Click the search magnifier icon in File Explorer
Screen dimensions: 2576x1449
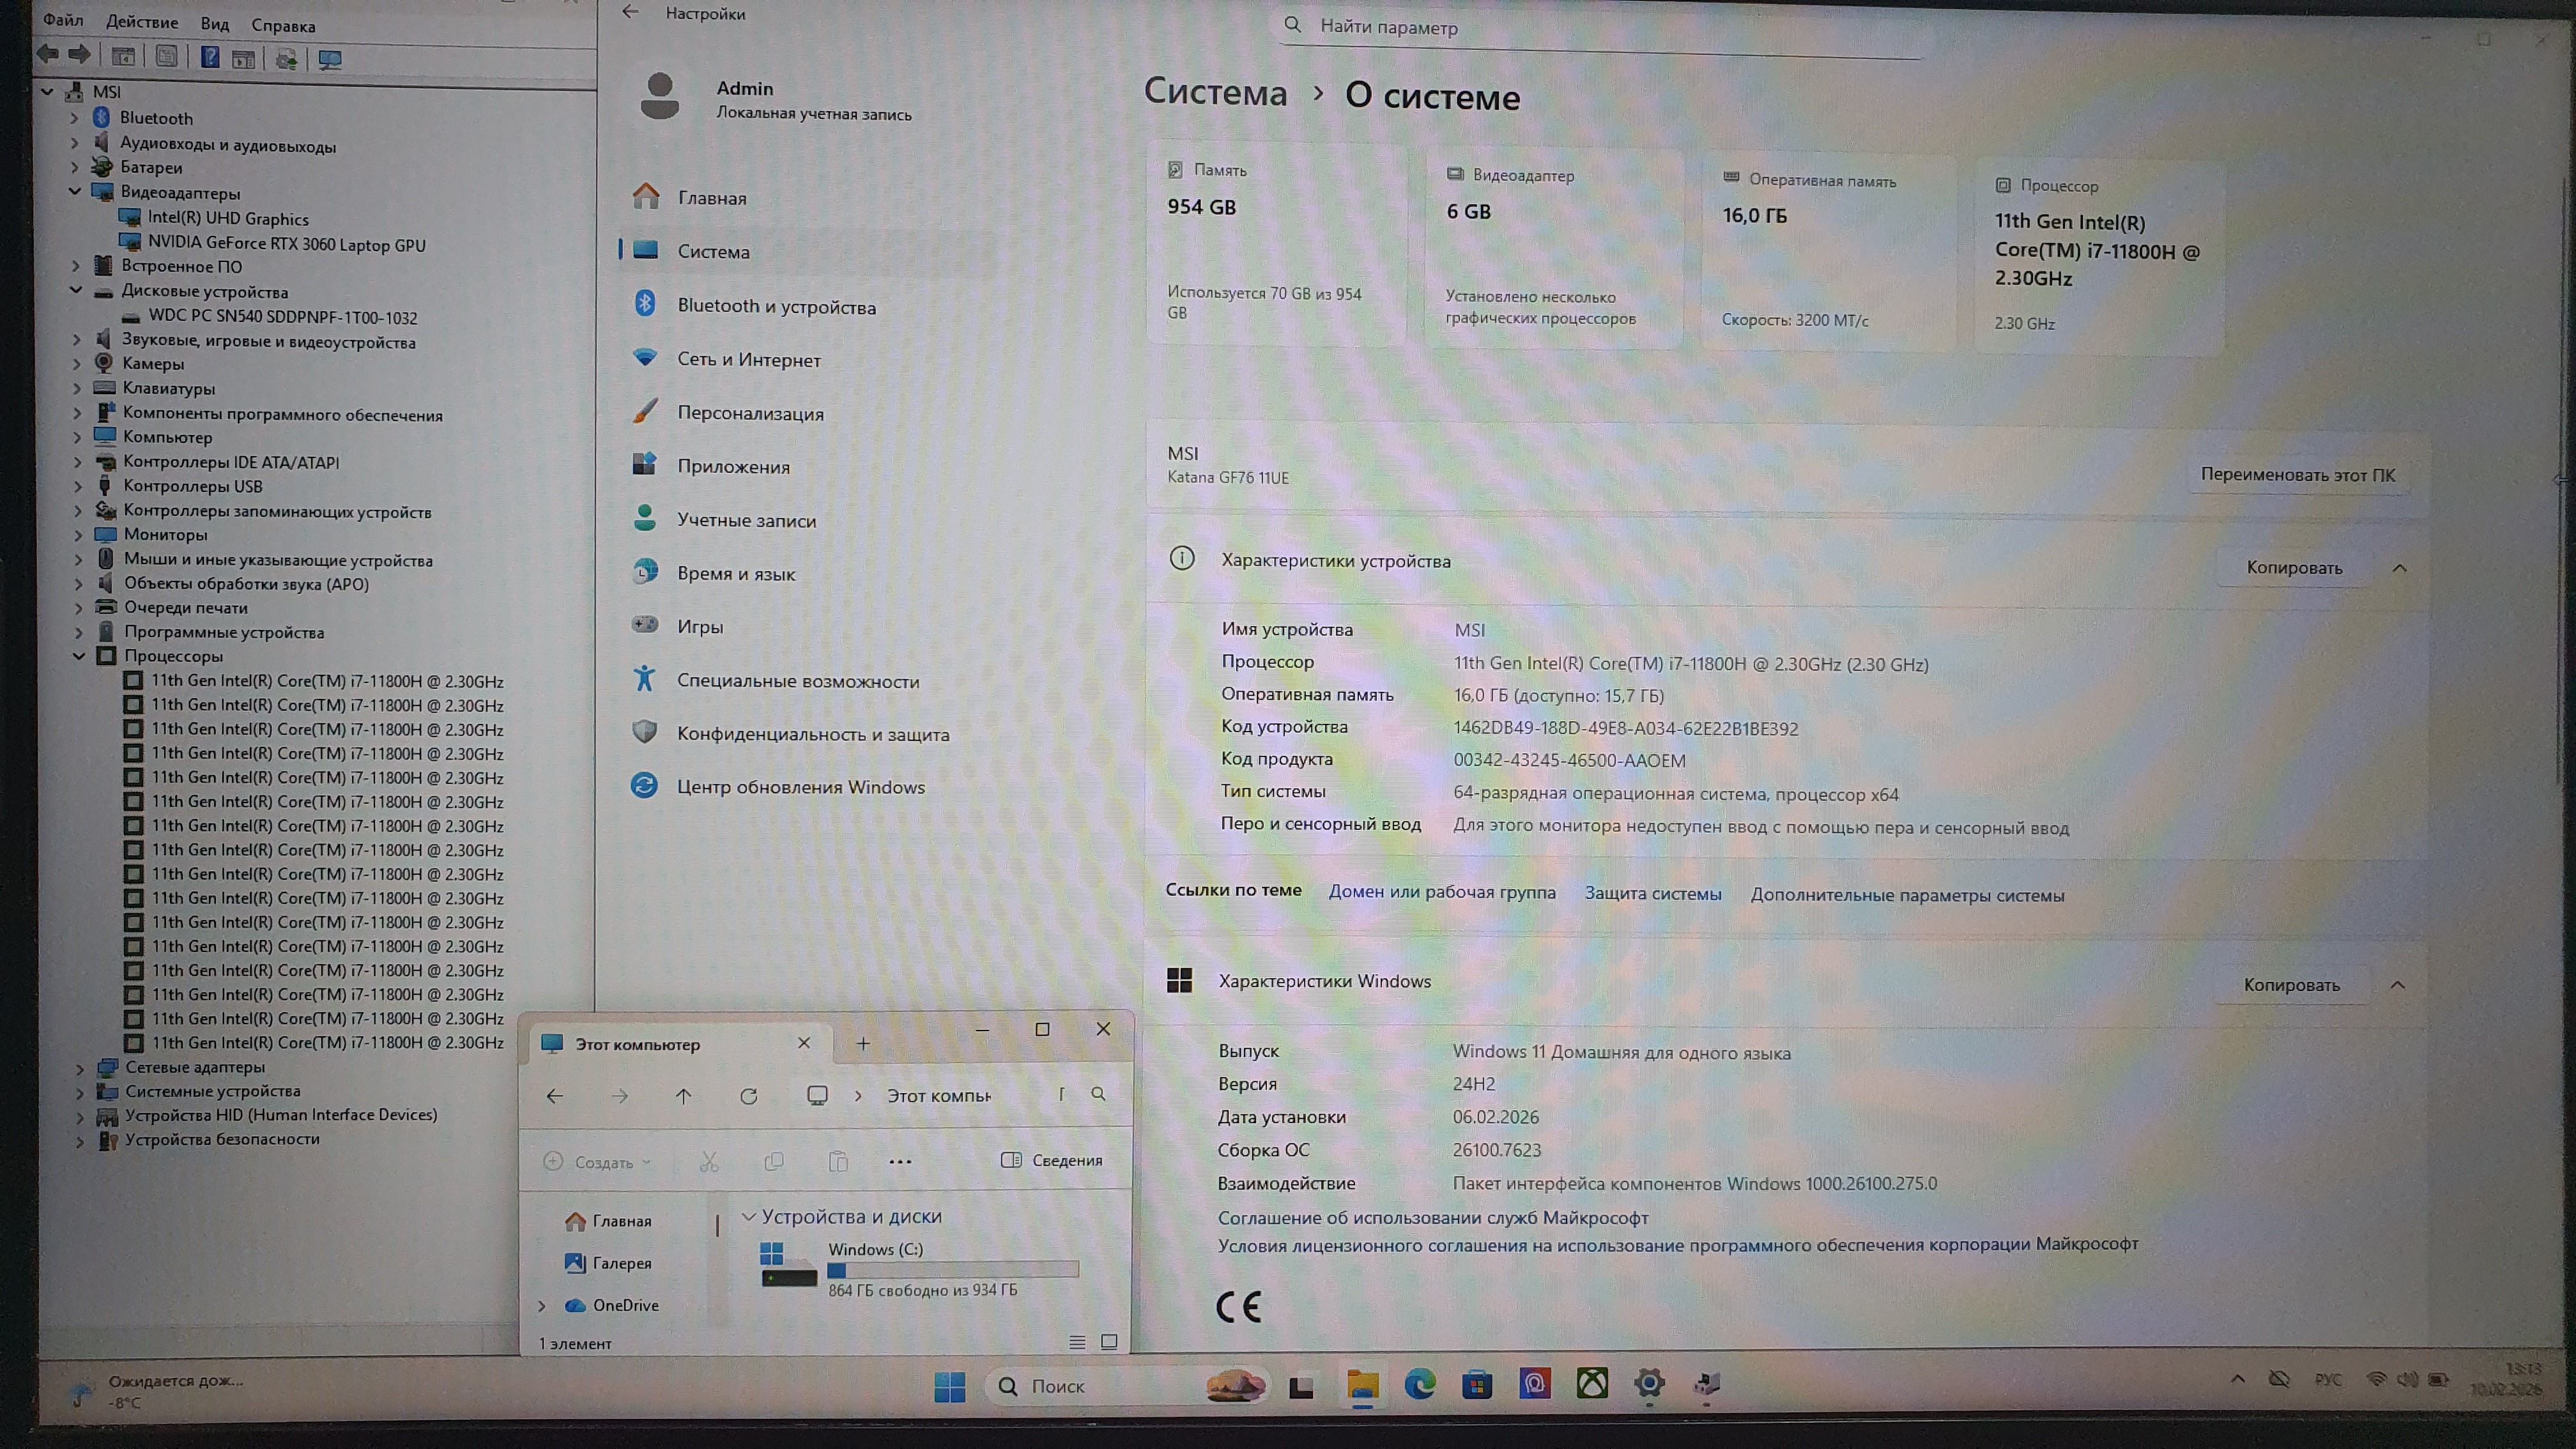[1098, 1094]
